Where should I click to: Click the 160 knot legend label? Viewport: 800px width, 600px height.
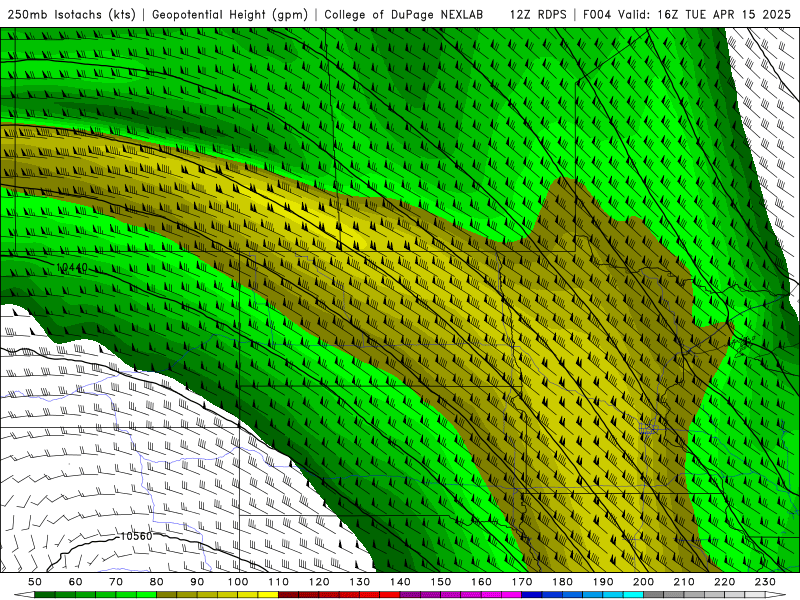(481, 582)
